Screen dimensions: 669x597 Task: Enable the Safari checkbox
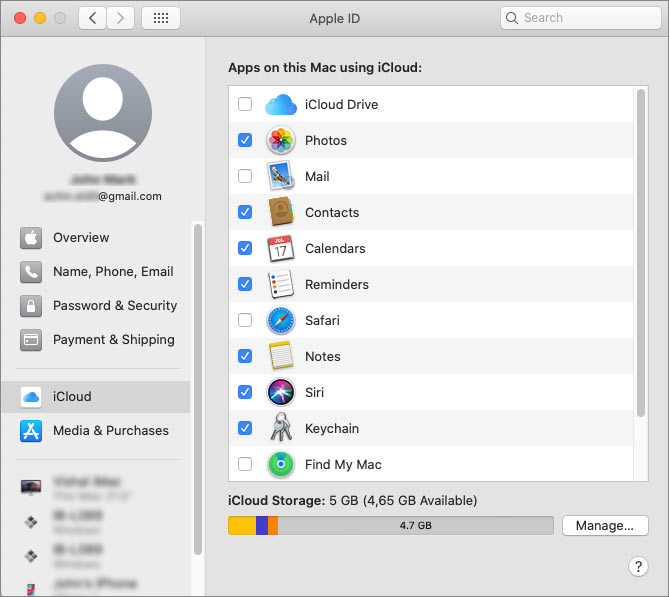(245, 320)
